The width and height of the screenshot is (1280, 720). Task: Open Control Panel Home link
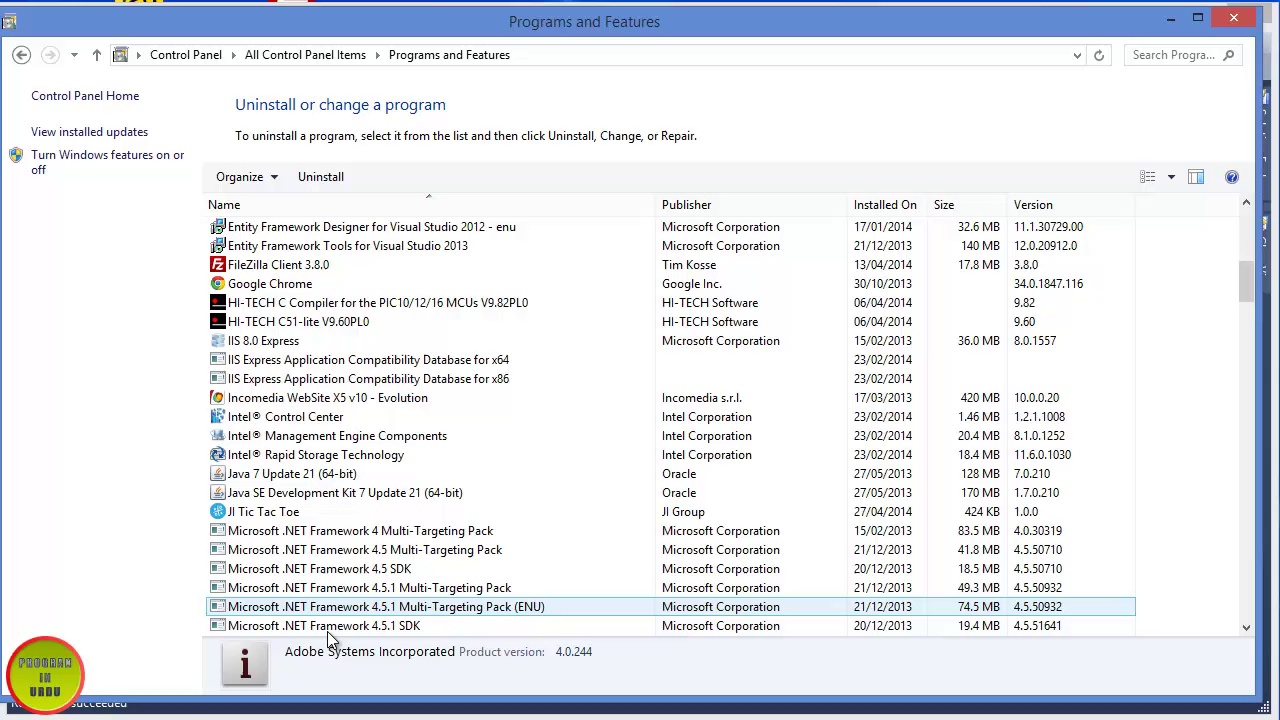pyautogui.click(x=85, y=96)
